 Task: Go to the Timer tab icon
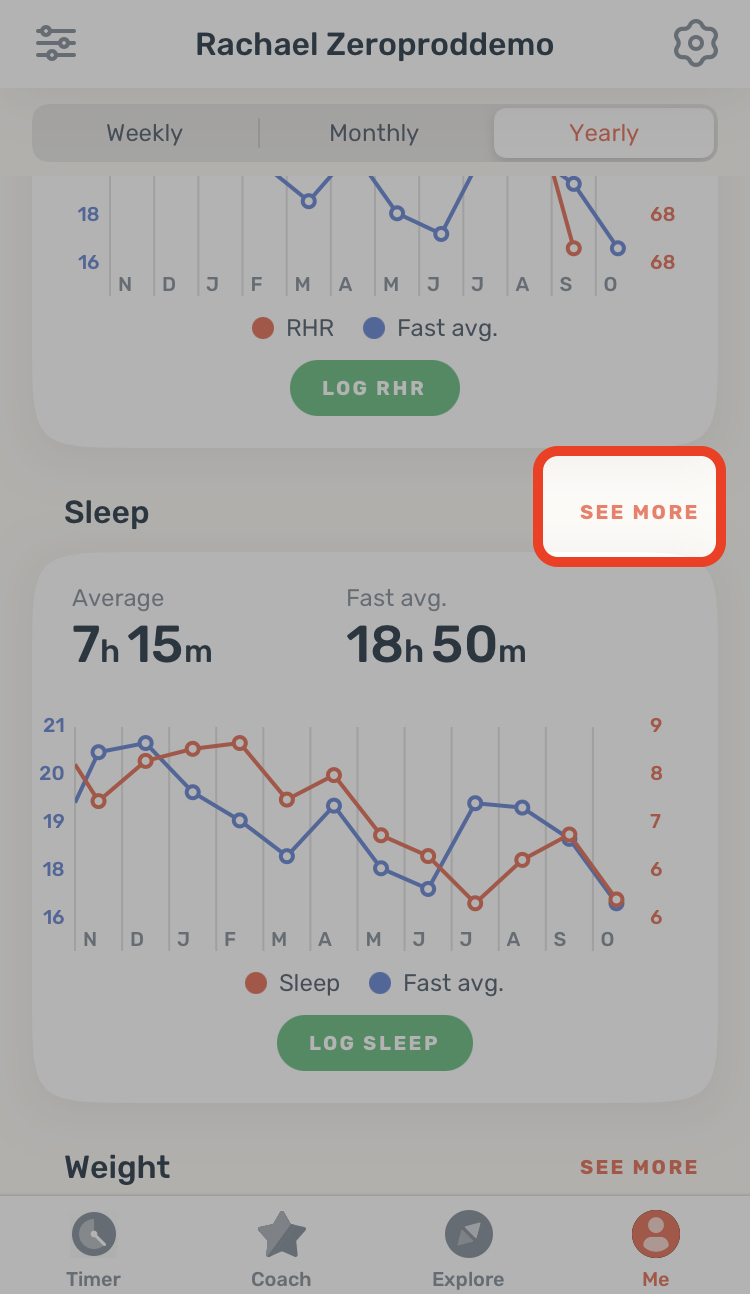coord(94,1235)
